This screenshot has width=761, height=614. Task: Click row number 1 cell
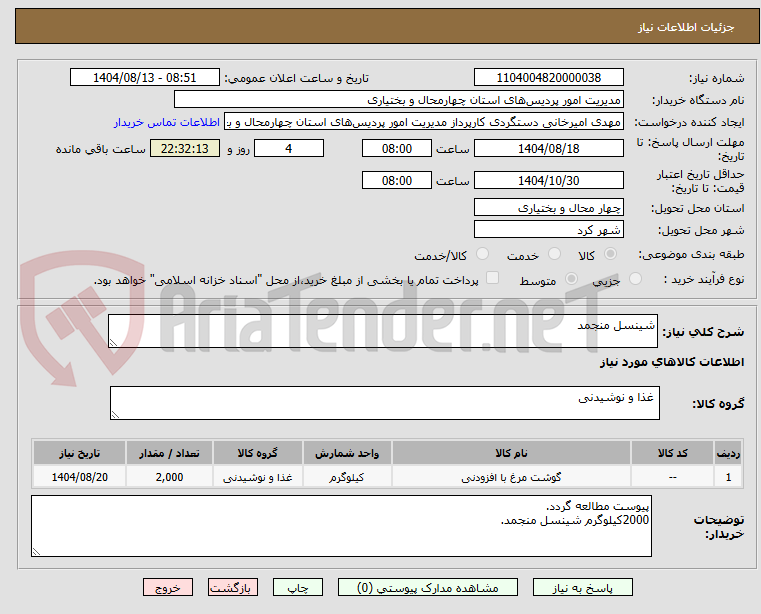point(728,477)
